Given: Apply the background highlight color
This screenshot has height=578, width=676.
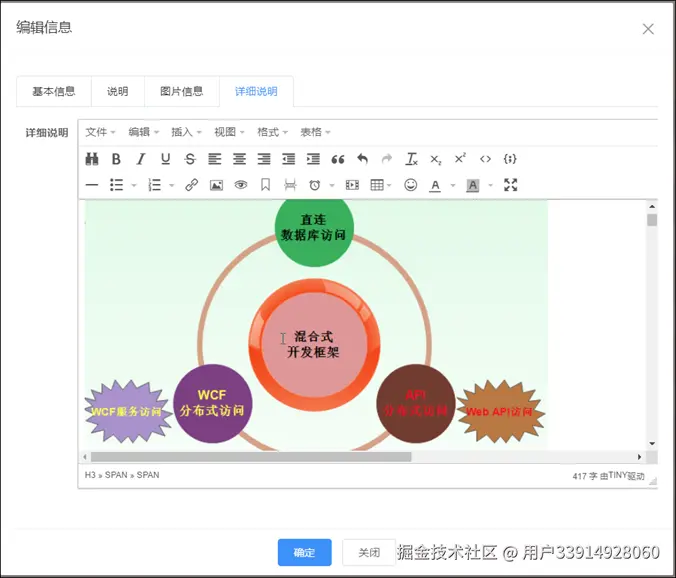Looking at the screenshot, I should pos(473,185).
